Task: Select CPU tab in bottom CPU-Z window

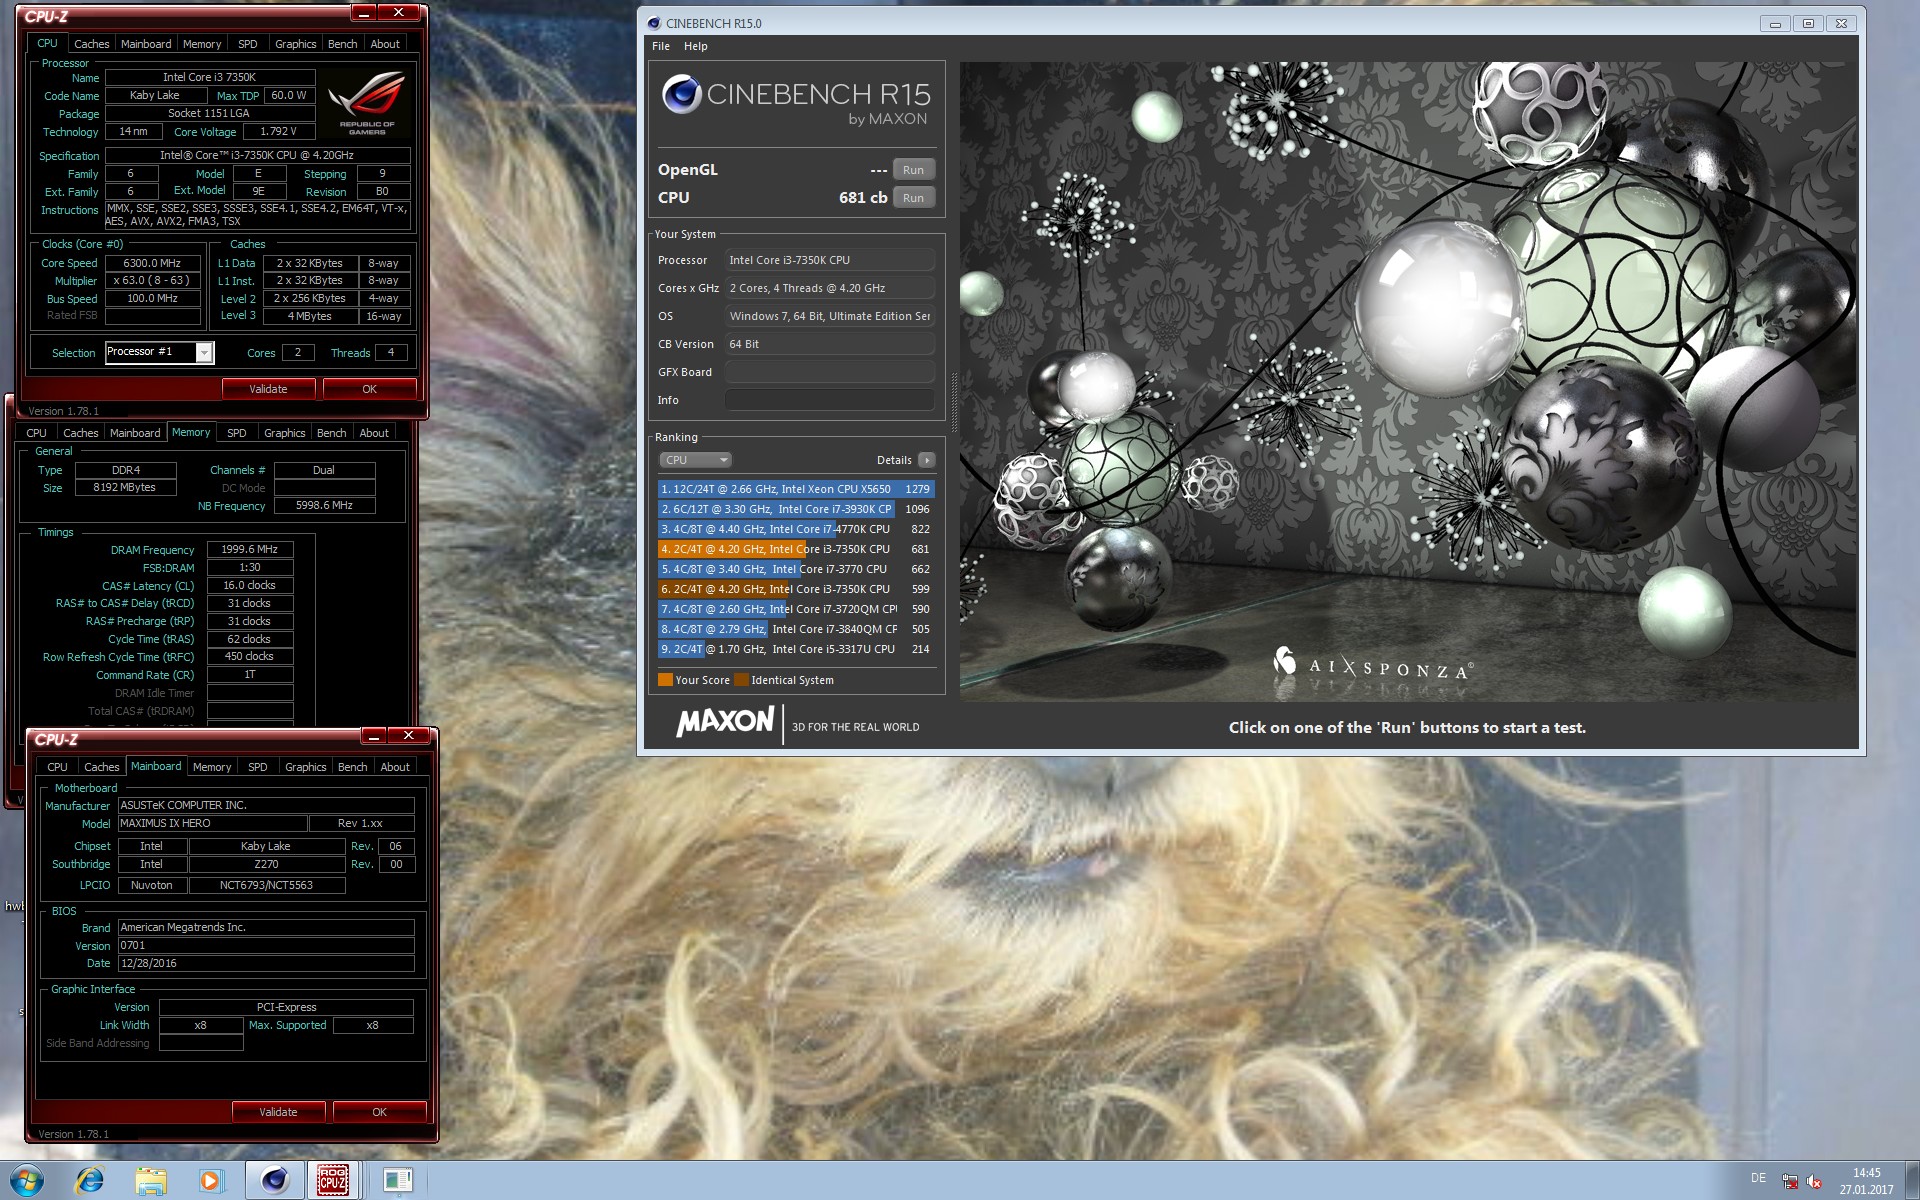Action: [x=58, y=767]
